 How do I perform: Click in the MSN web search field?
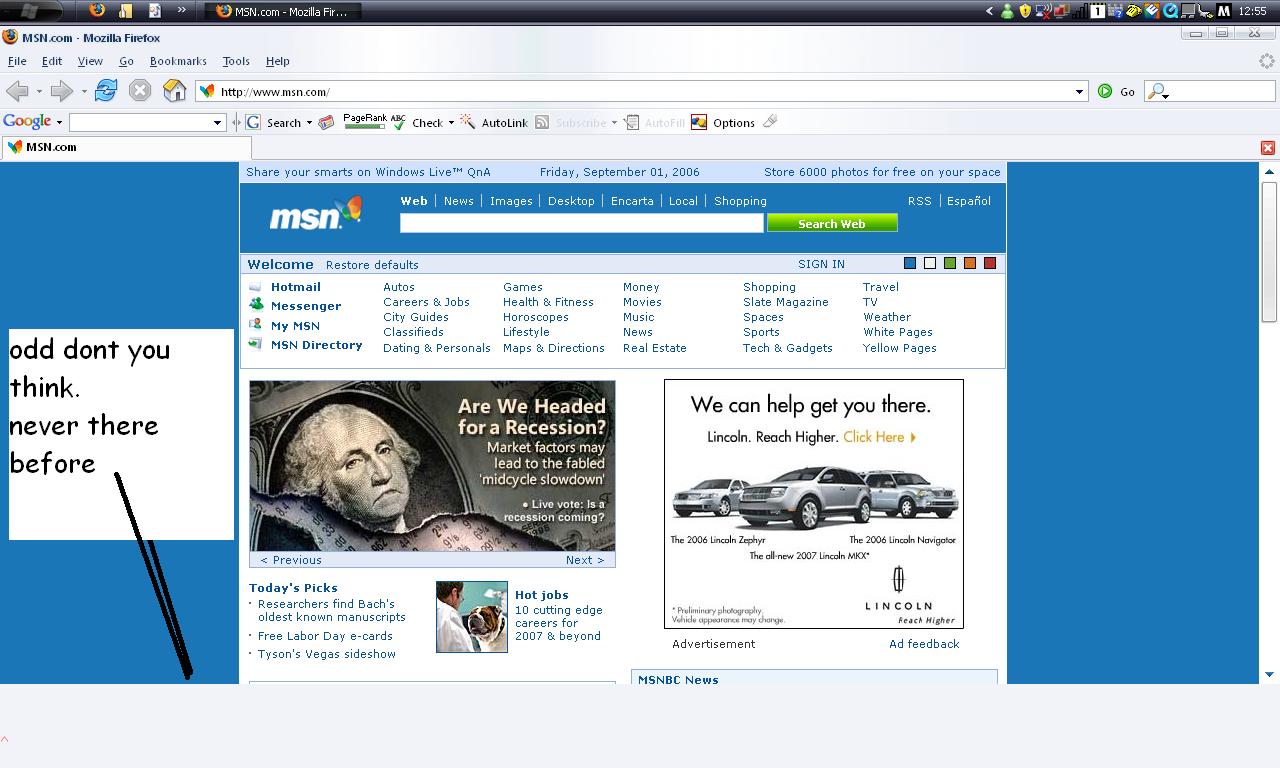click(581, 224)
